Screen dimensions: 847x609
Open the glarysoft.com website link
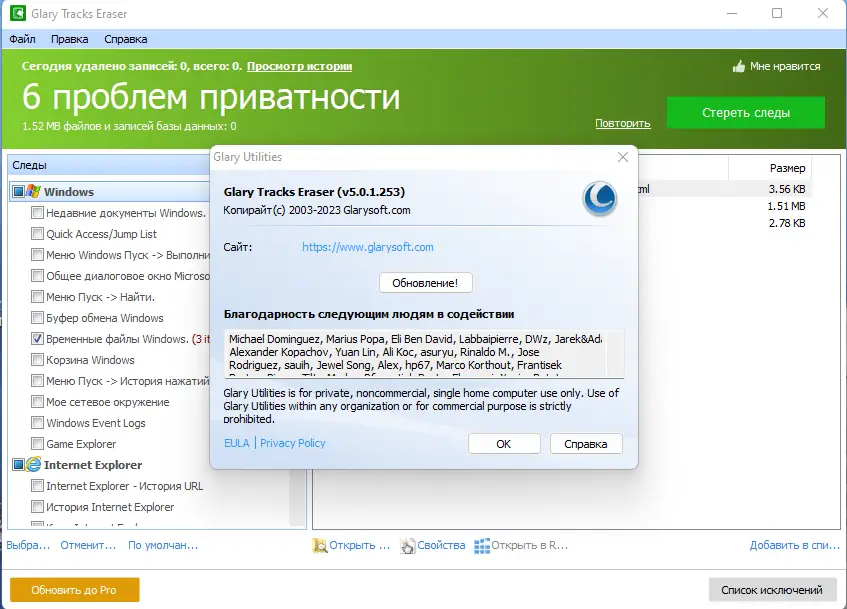click(x=368, y=247)
